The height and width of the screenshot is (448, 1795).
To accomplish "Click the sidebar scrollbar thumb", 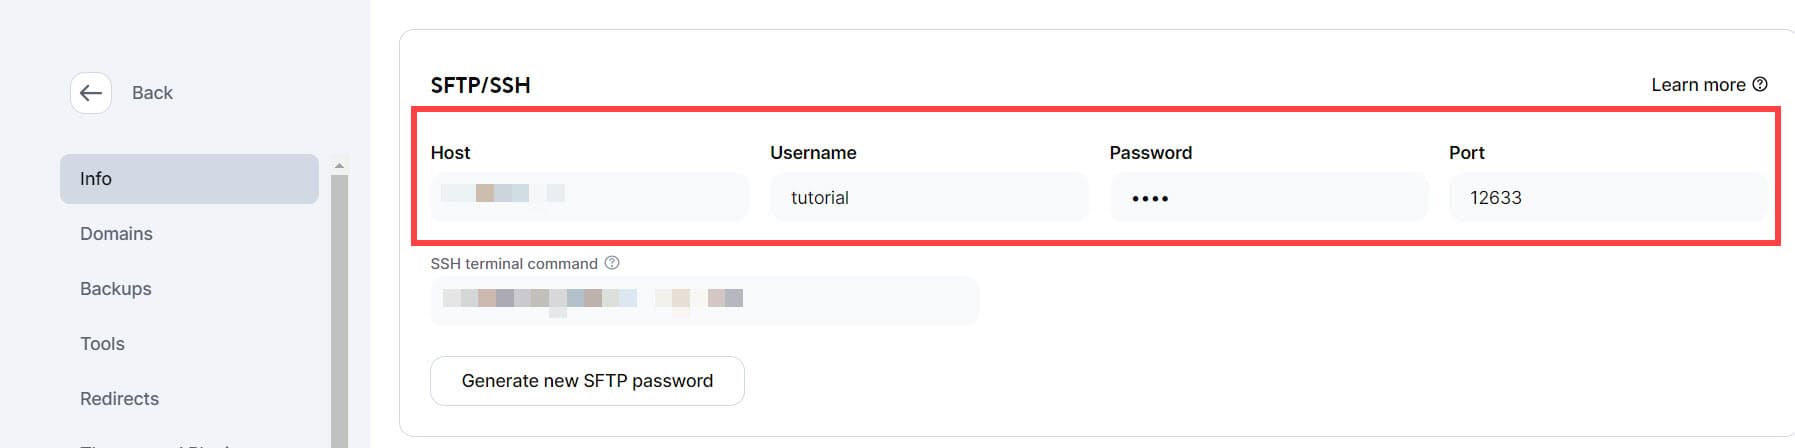I will point(339,311).
